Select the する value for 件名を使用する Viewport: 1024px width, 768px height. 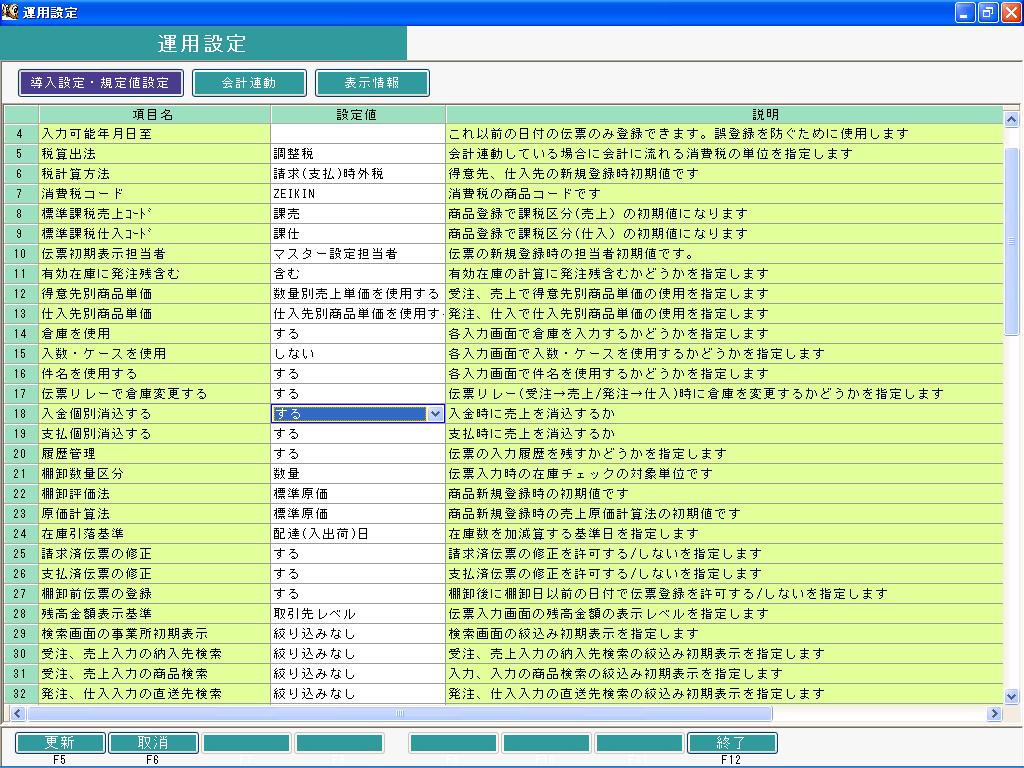point(358,374)
